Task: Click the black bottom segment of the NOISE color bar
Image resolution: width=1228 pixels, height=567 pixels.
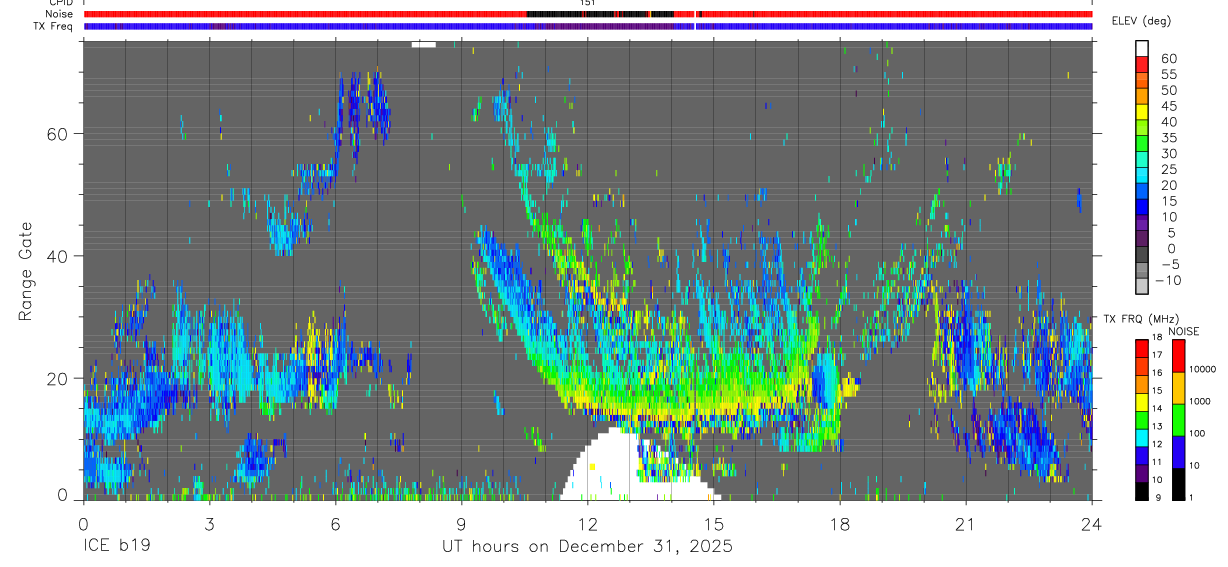Action: point(1178,483)
